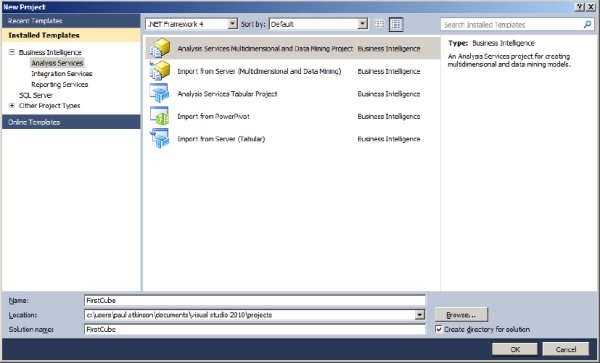Click Business Intelligence label in PowerPivot row
Viewport: 600px width, 363px height.
tap(389, 116)
